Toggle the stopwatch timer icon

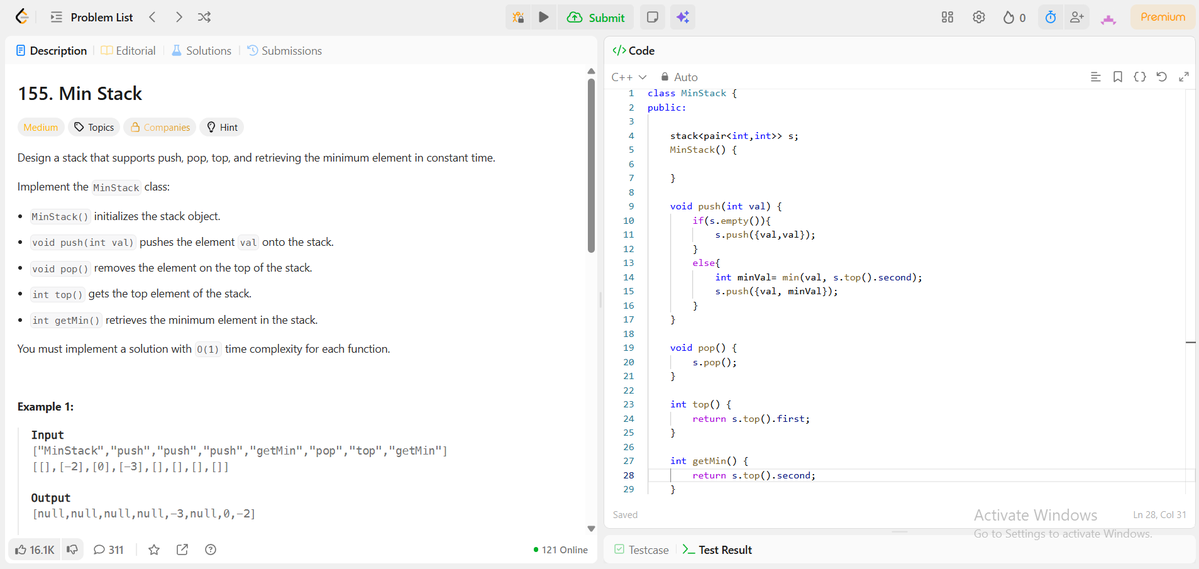click(x=1050, y=17)
